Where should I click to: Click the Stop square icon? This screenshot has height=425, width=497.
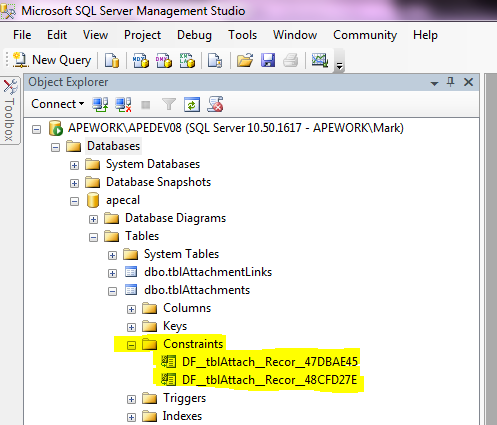(146, 105)
